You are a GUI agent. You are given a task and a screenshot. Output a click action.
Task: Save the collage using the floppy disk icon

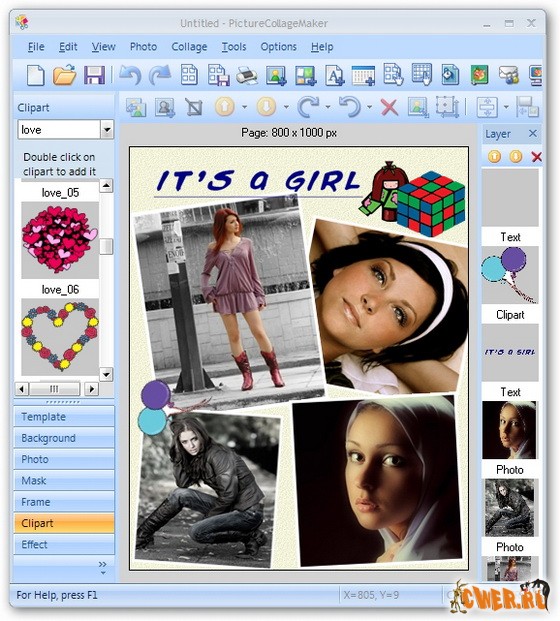(x=94, y=75)
